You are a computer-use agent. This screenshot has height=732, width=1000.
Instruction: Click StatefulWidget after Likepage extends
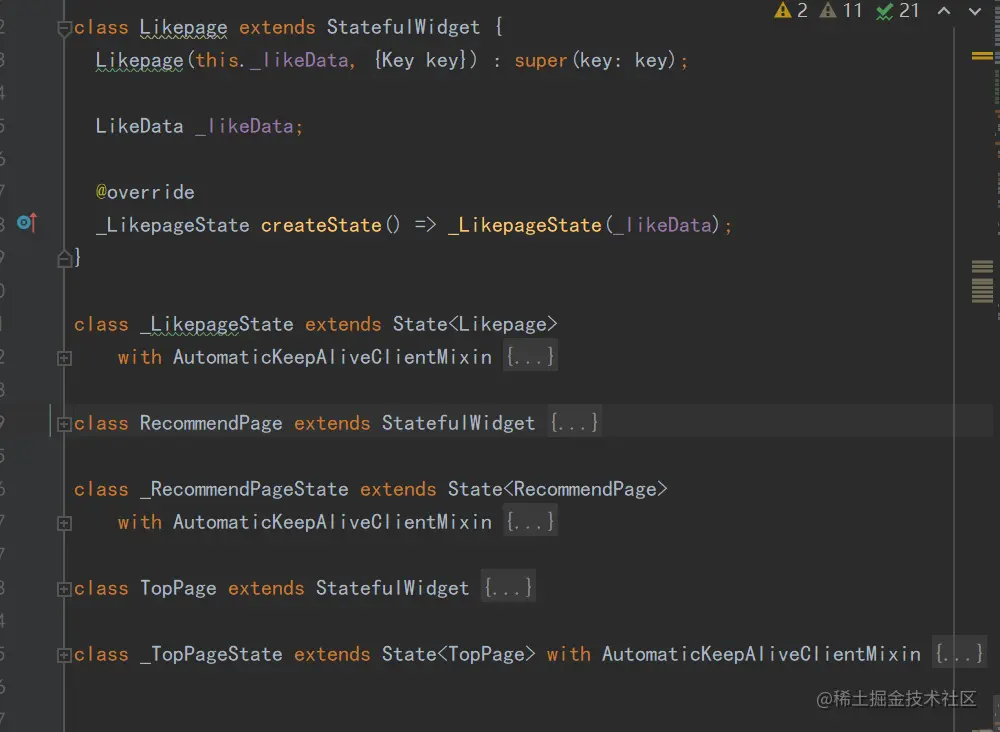pyautogui.click(x=403, y=27)
